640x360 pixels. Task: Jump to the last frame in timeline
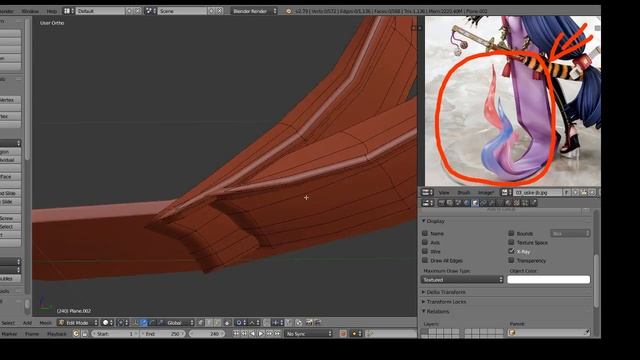coord(277,334)
